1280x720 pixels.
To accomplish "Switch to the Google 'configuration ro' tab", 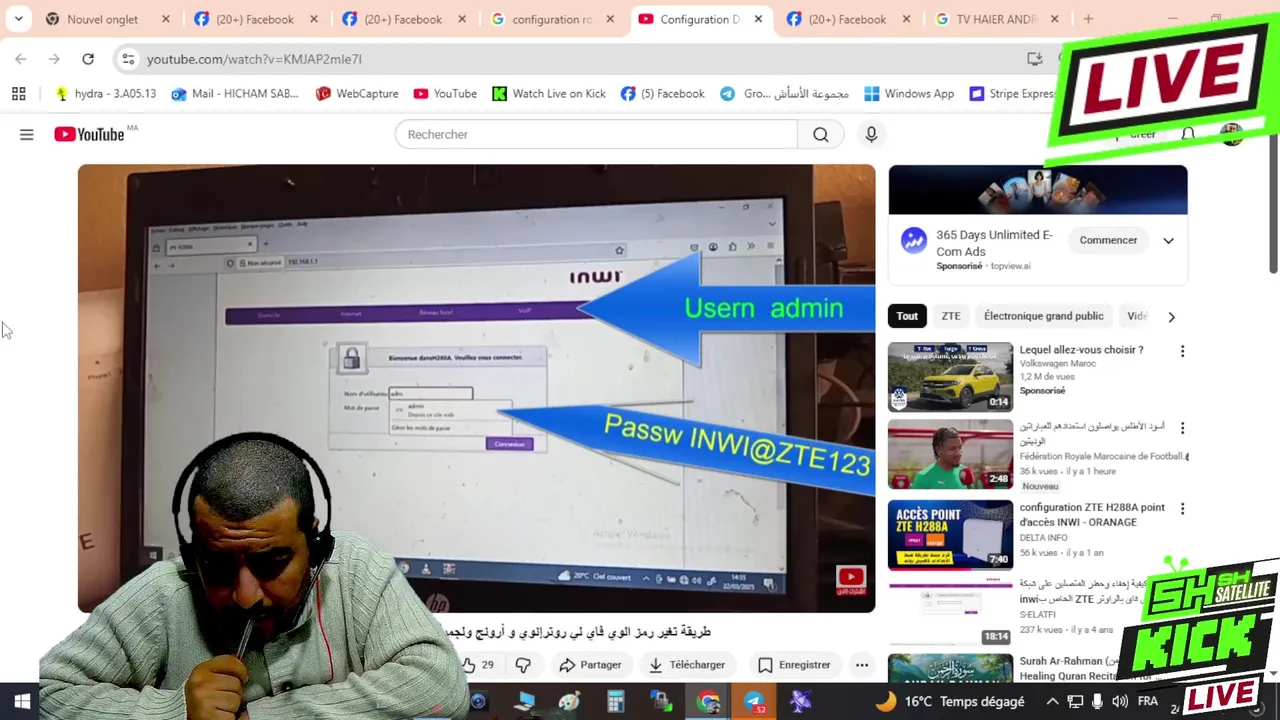I will coord(552,19).
